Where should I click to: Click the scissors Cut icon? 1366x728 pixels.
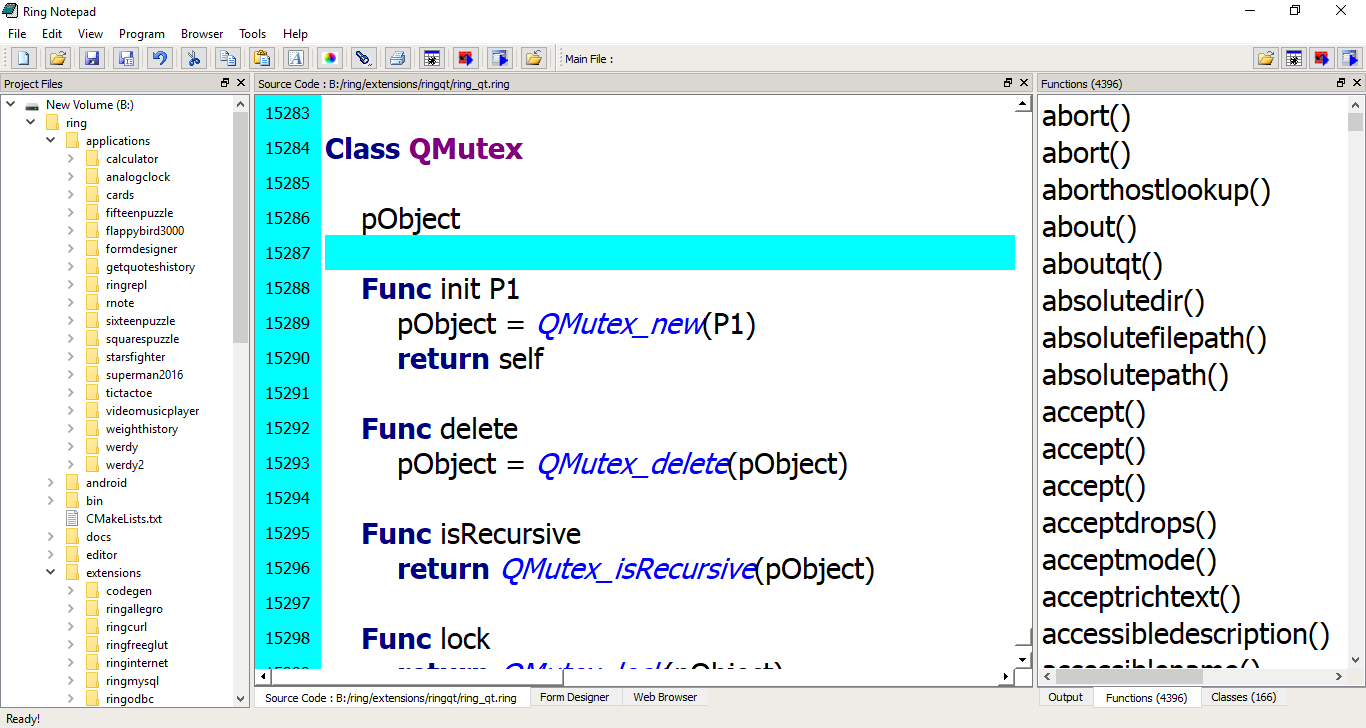(194, 59)
